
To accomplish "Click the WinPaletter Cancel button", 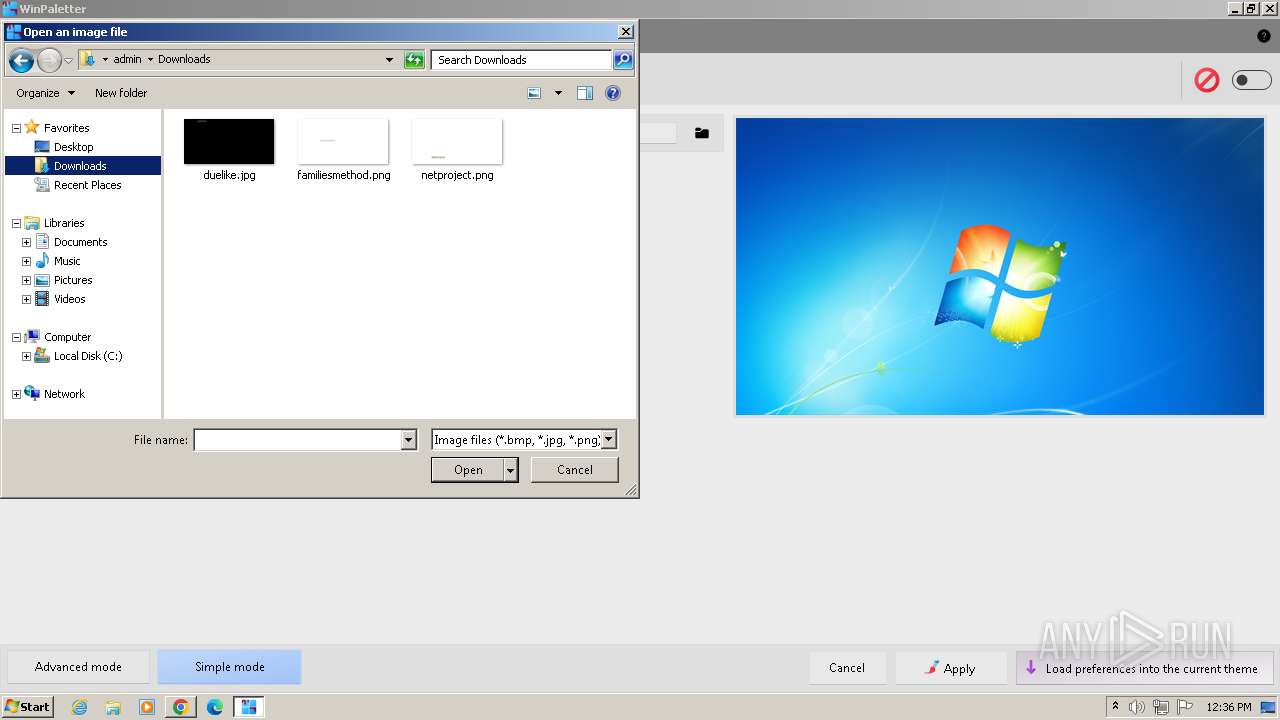I will (847, 668).
